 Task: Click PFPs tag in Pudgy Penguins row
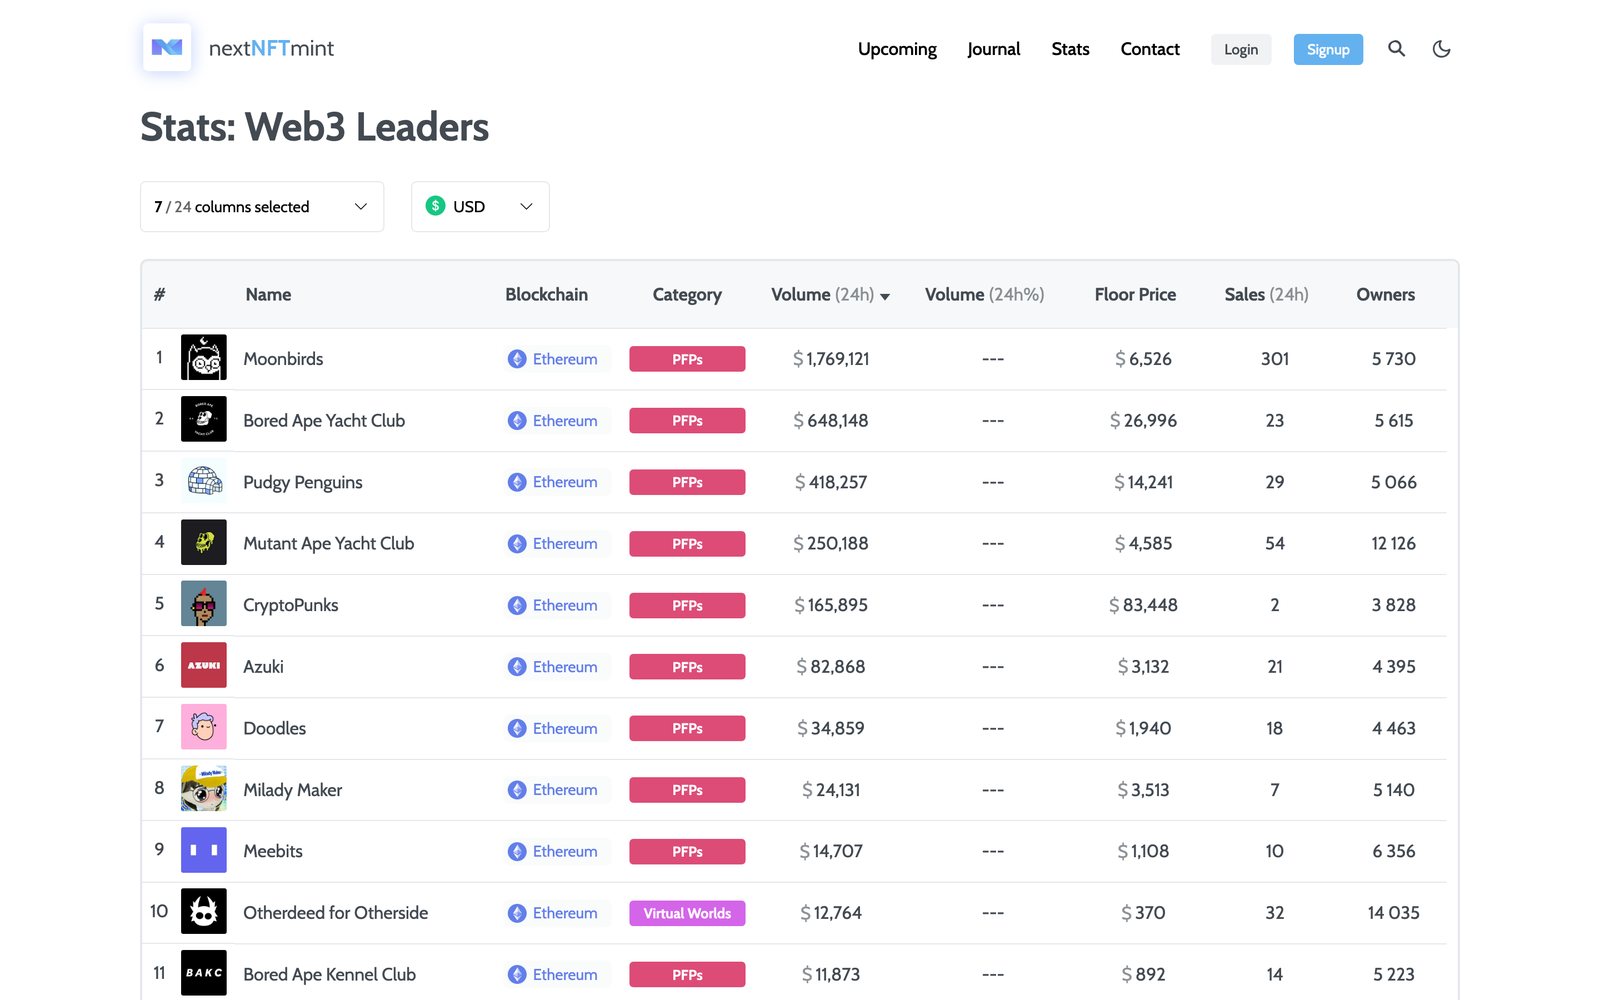(x=687, y=482)
